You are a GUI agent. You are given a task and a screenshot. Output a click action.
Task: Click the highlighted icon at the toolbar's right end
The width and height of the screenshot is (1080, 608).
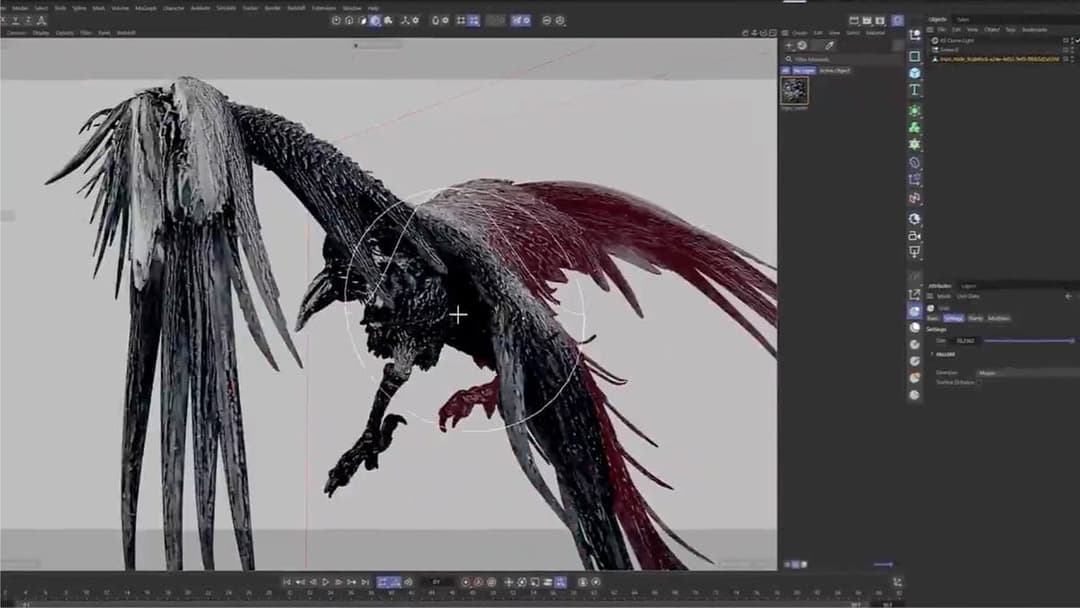tap(897, 21)
